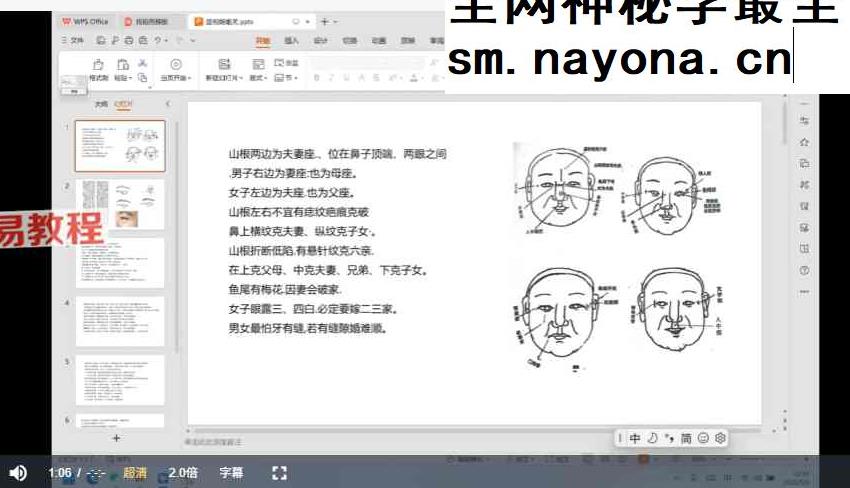Click the second icon in right sidebar
Screen dimensions: 850x488
tap(804, 142)
